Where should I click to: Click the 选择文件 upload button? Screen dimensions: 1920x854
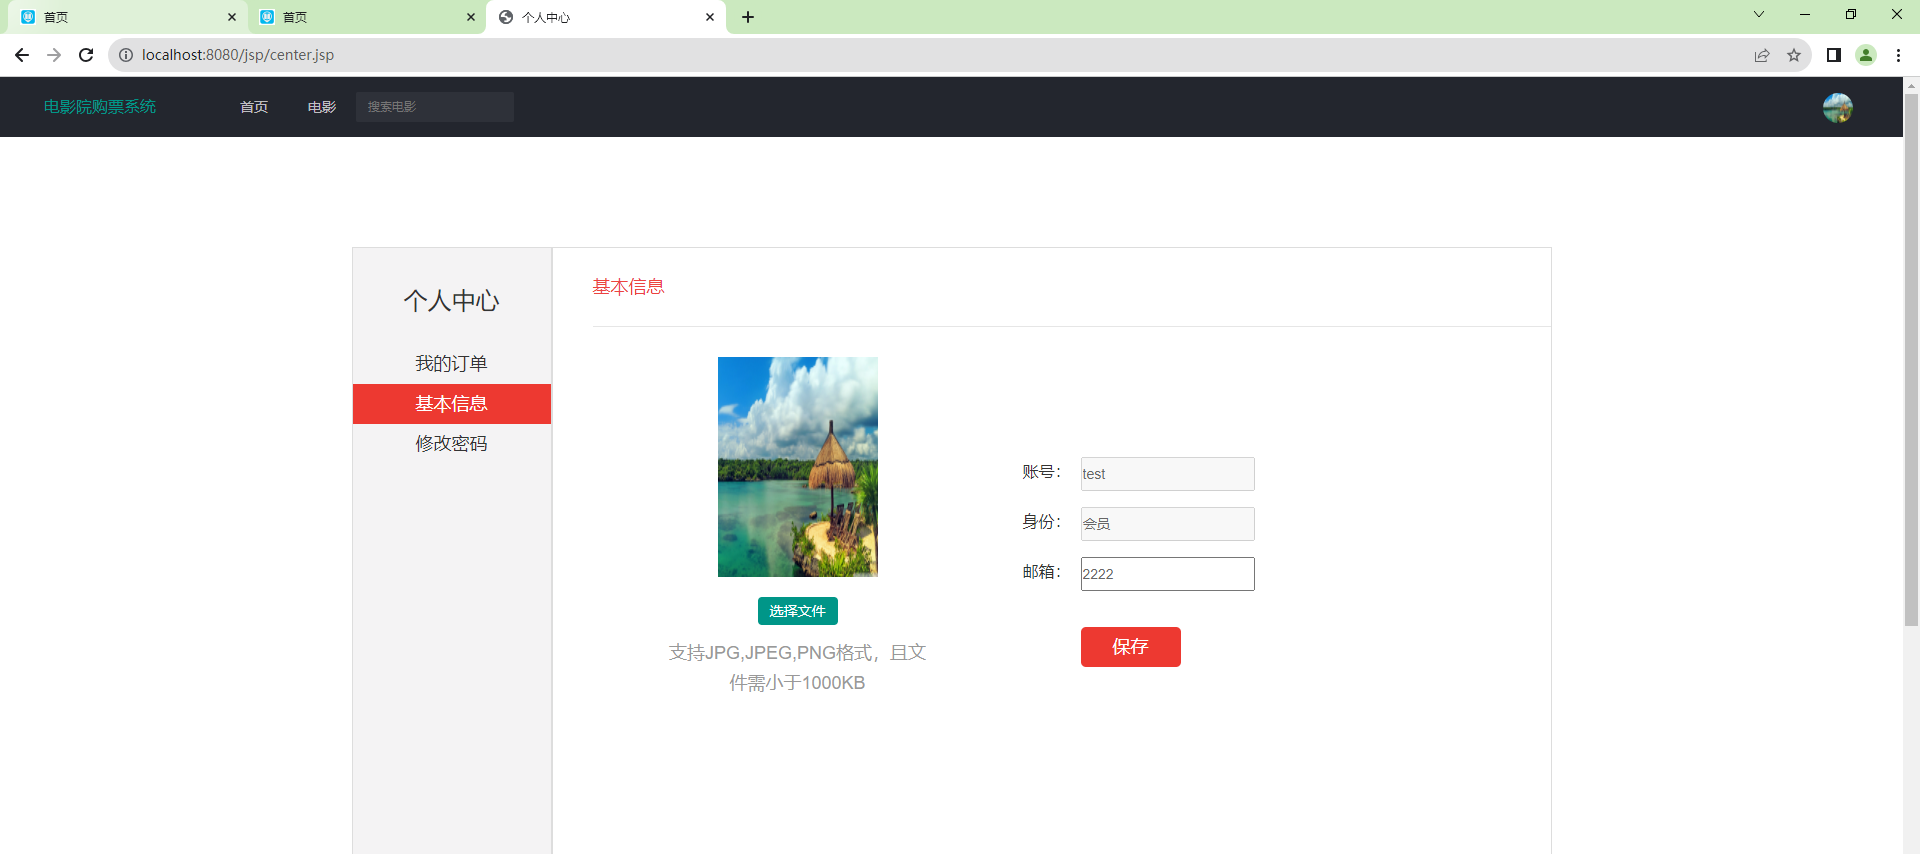[x=798, y=611]
